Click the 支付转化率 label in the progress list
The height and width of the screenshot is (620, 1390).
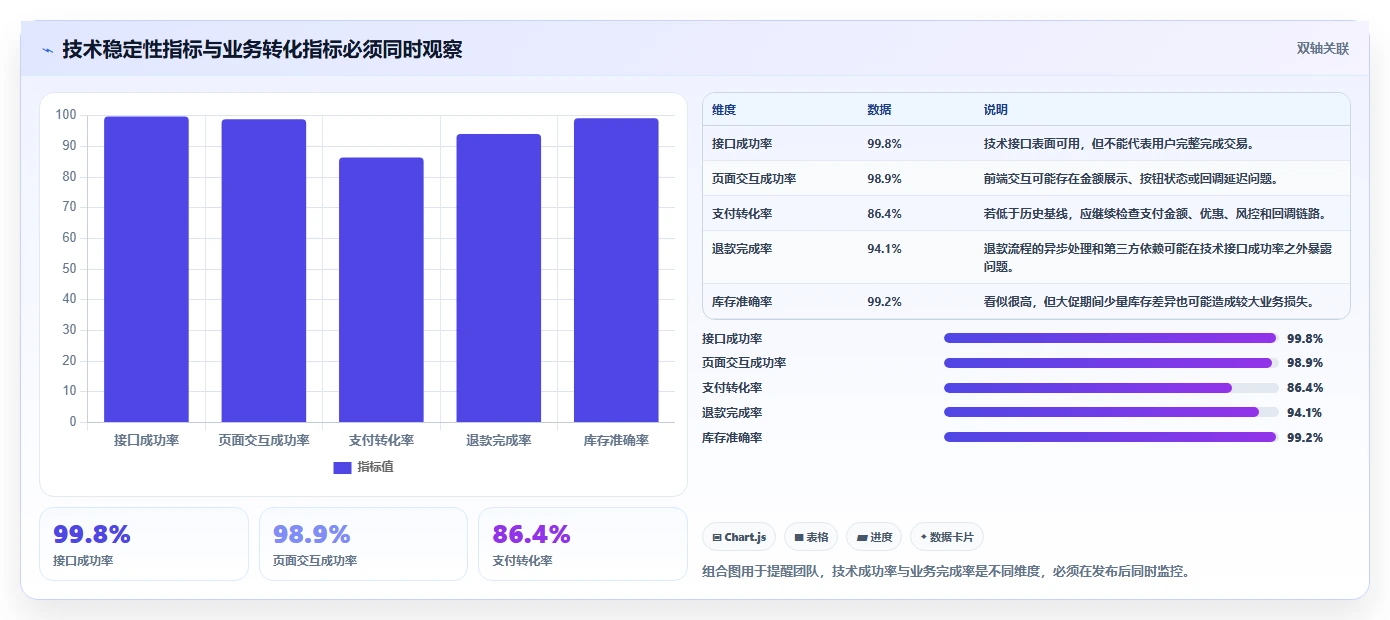click(732, 388)
